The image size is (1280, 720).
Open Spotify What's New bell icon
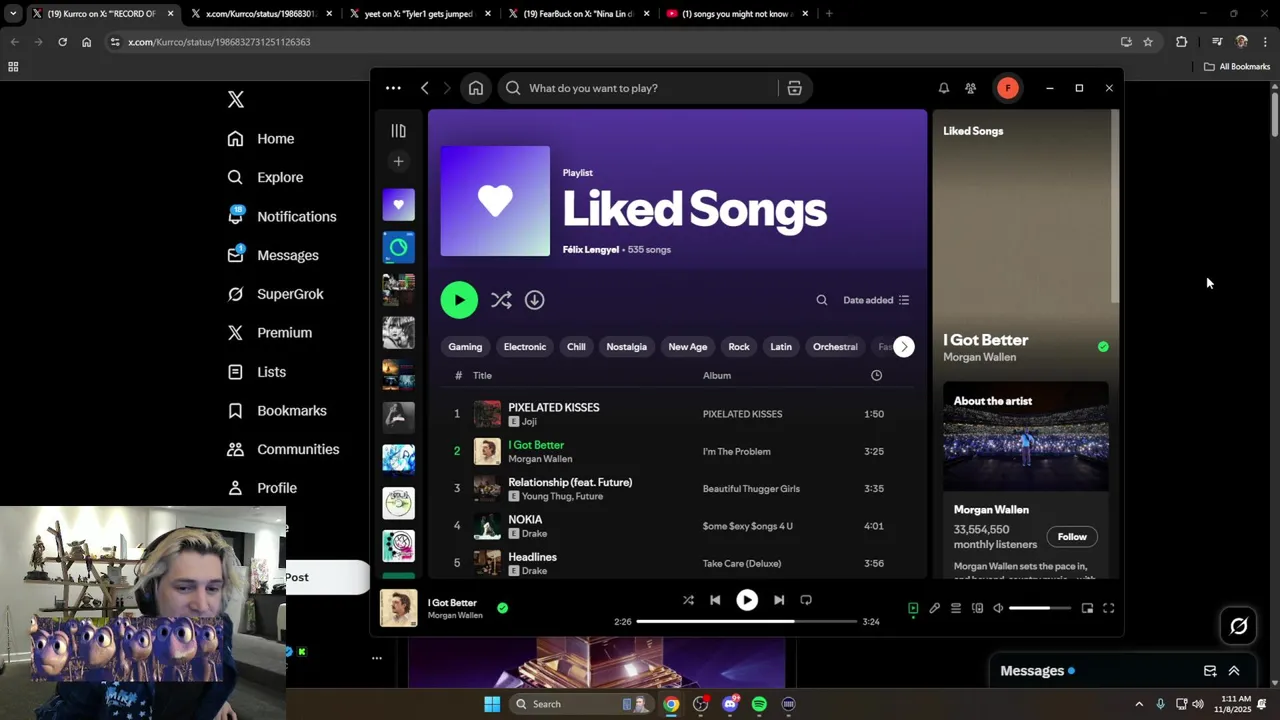pyautogui.click(x=943, y=88)
